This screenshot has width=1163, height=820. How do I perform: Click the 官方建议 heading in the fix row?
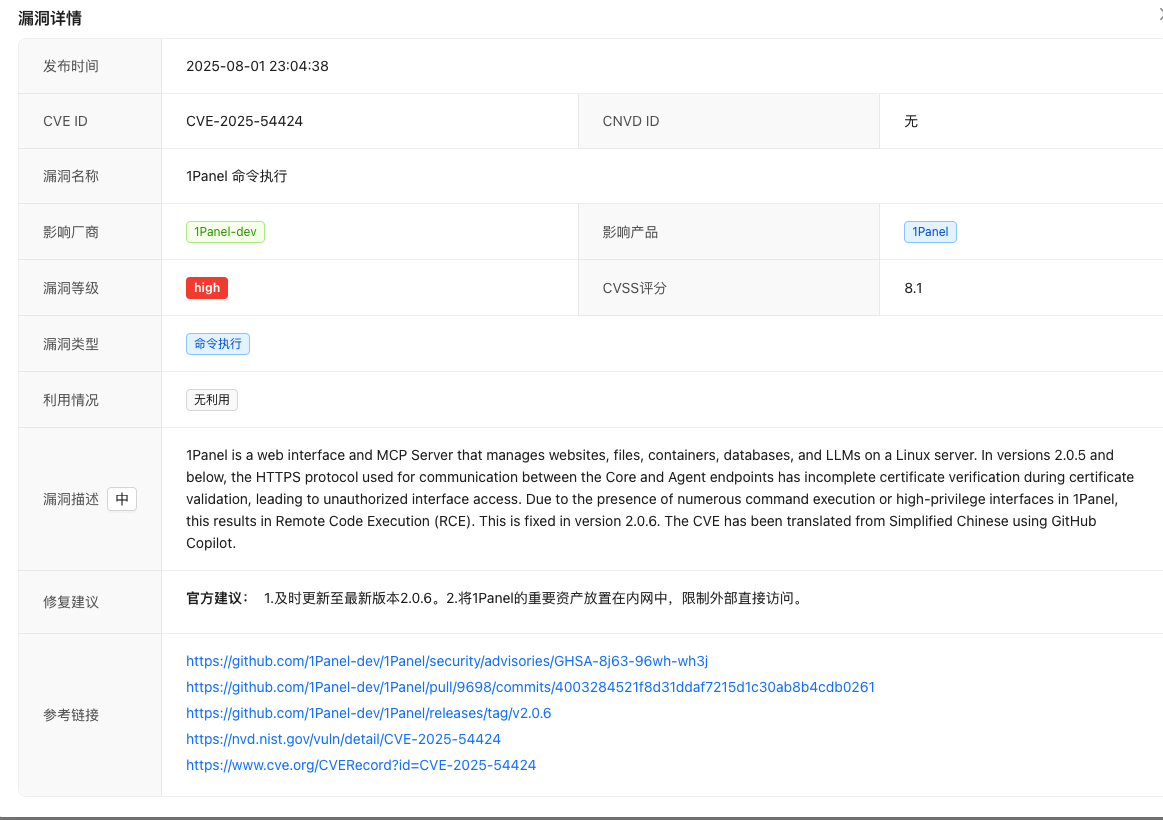(x=217, y=598)
